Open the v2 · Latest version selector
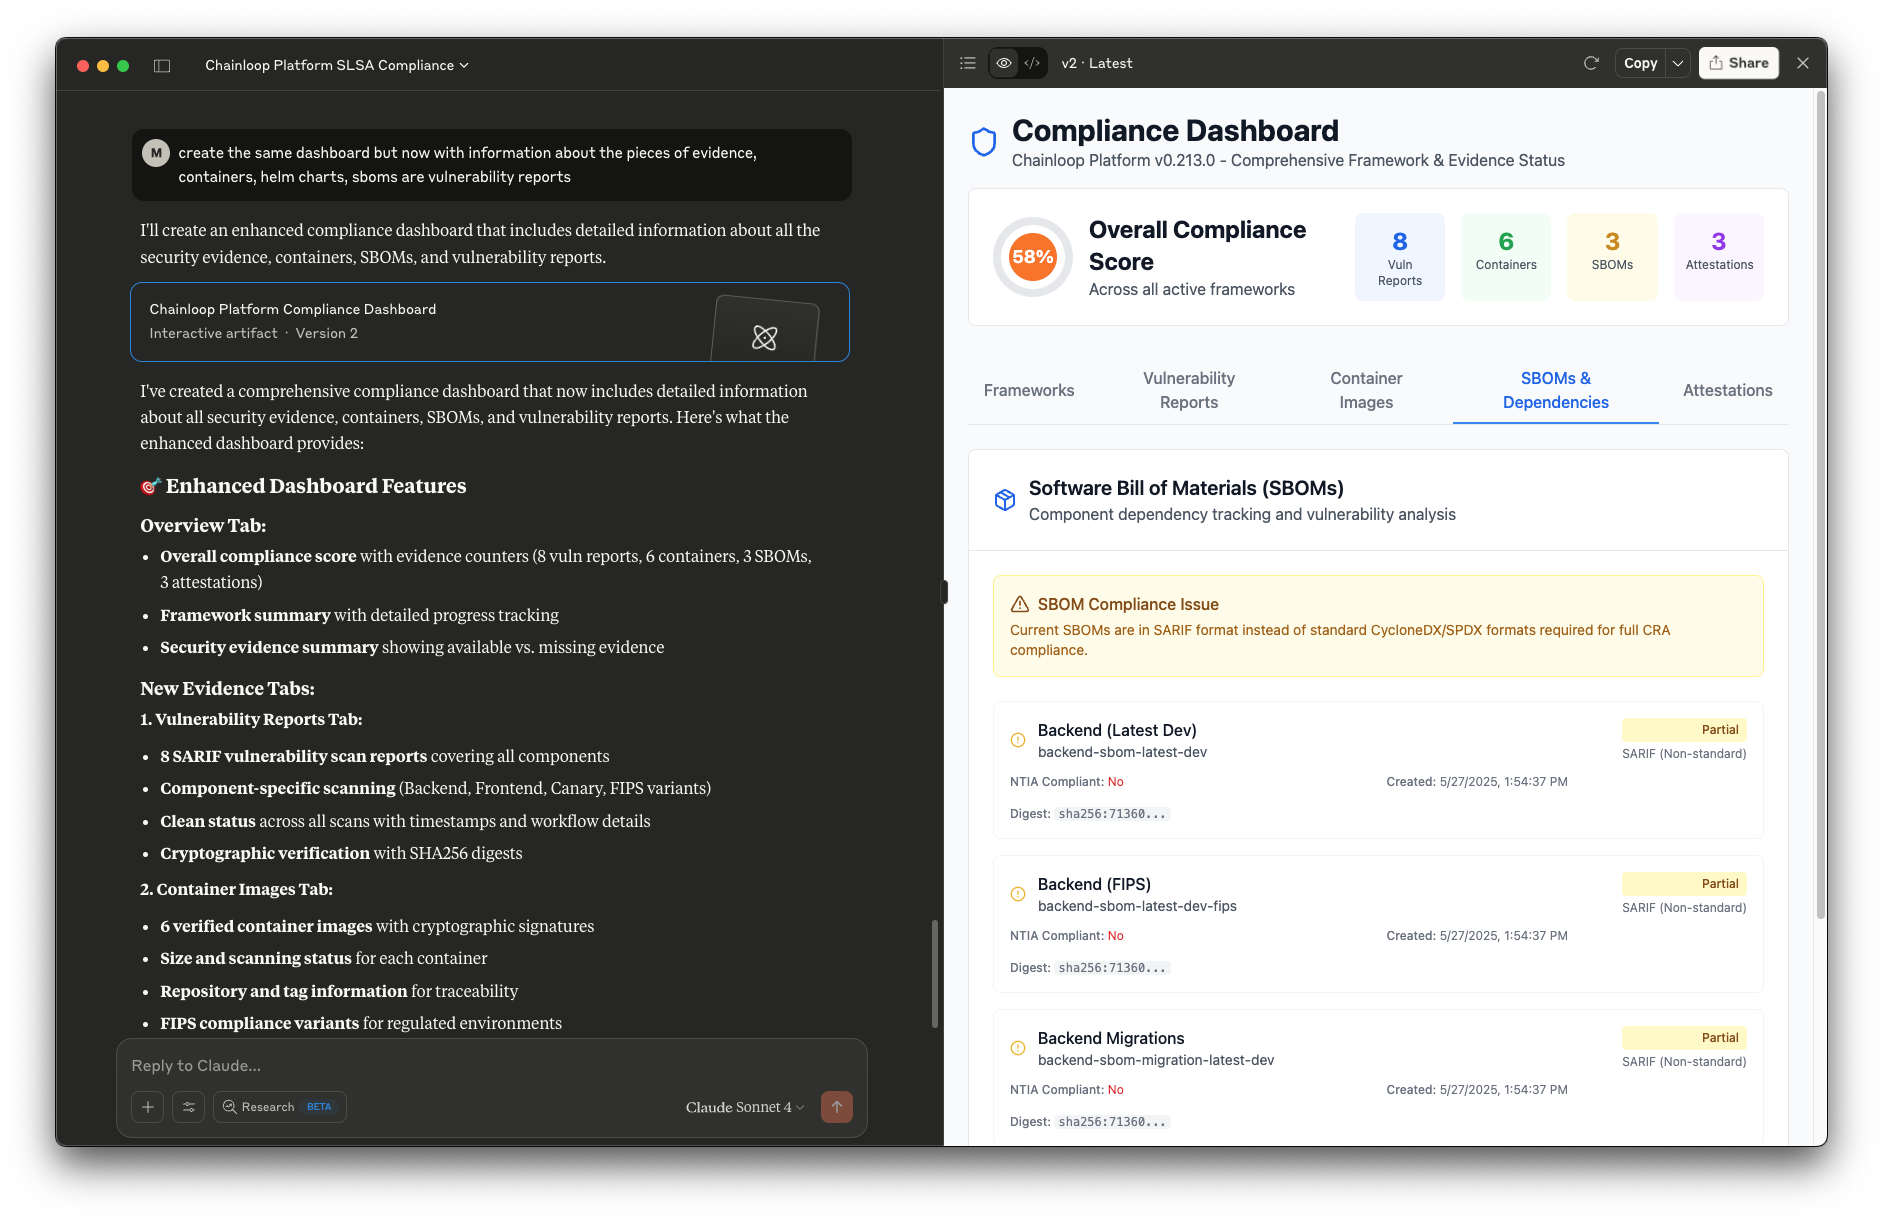Image resolution: width=1883 pixels, height=1220 pixels. tap(1096, 63)
